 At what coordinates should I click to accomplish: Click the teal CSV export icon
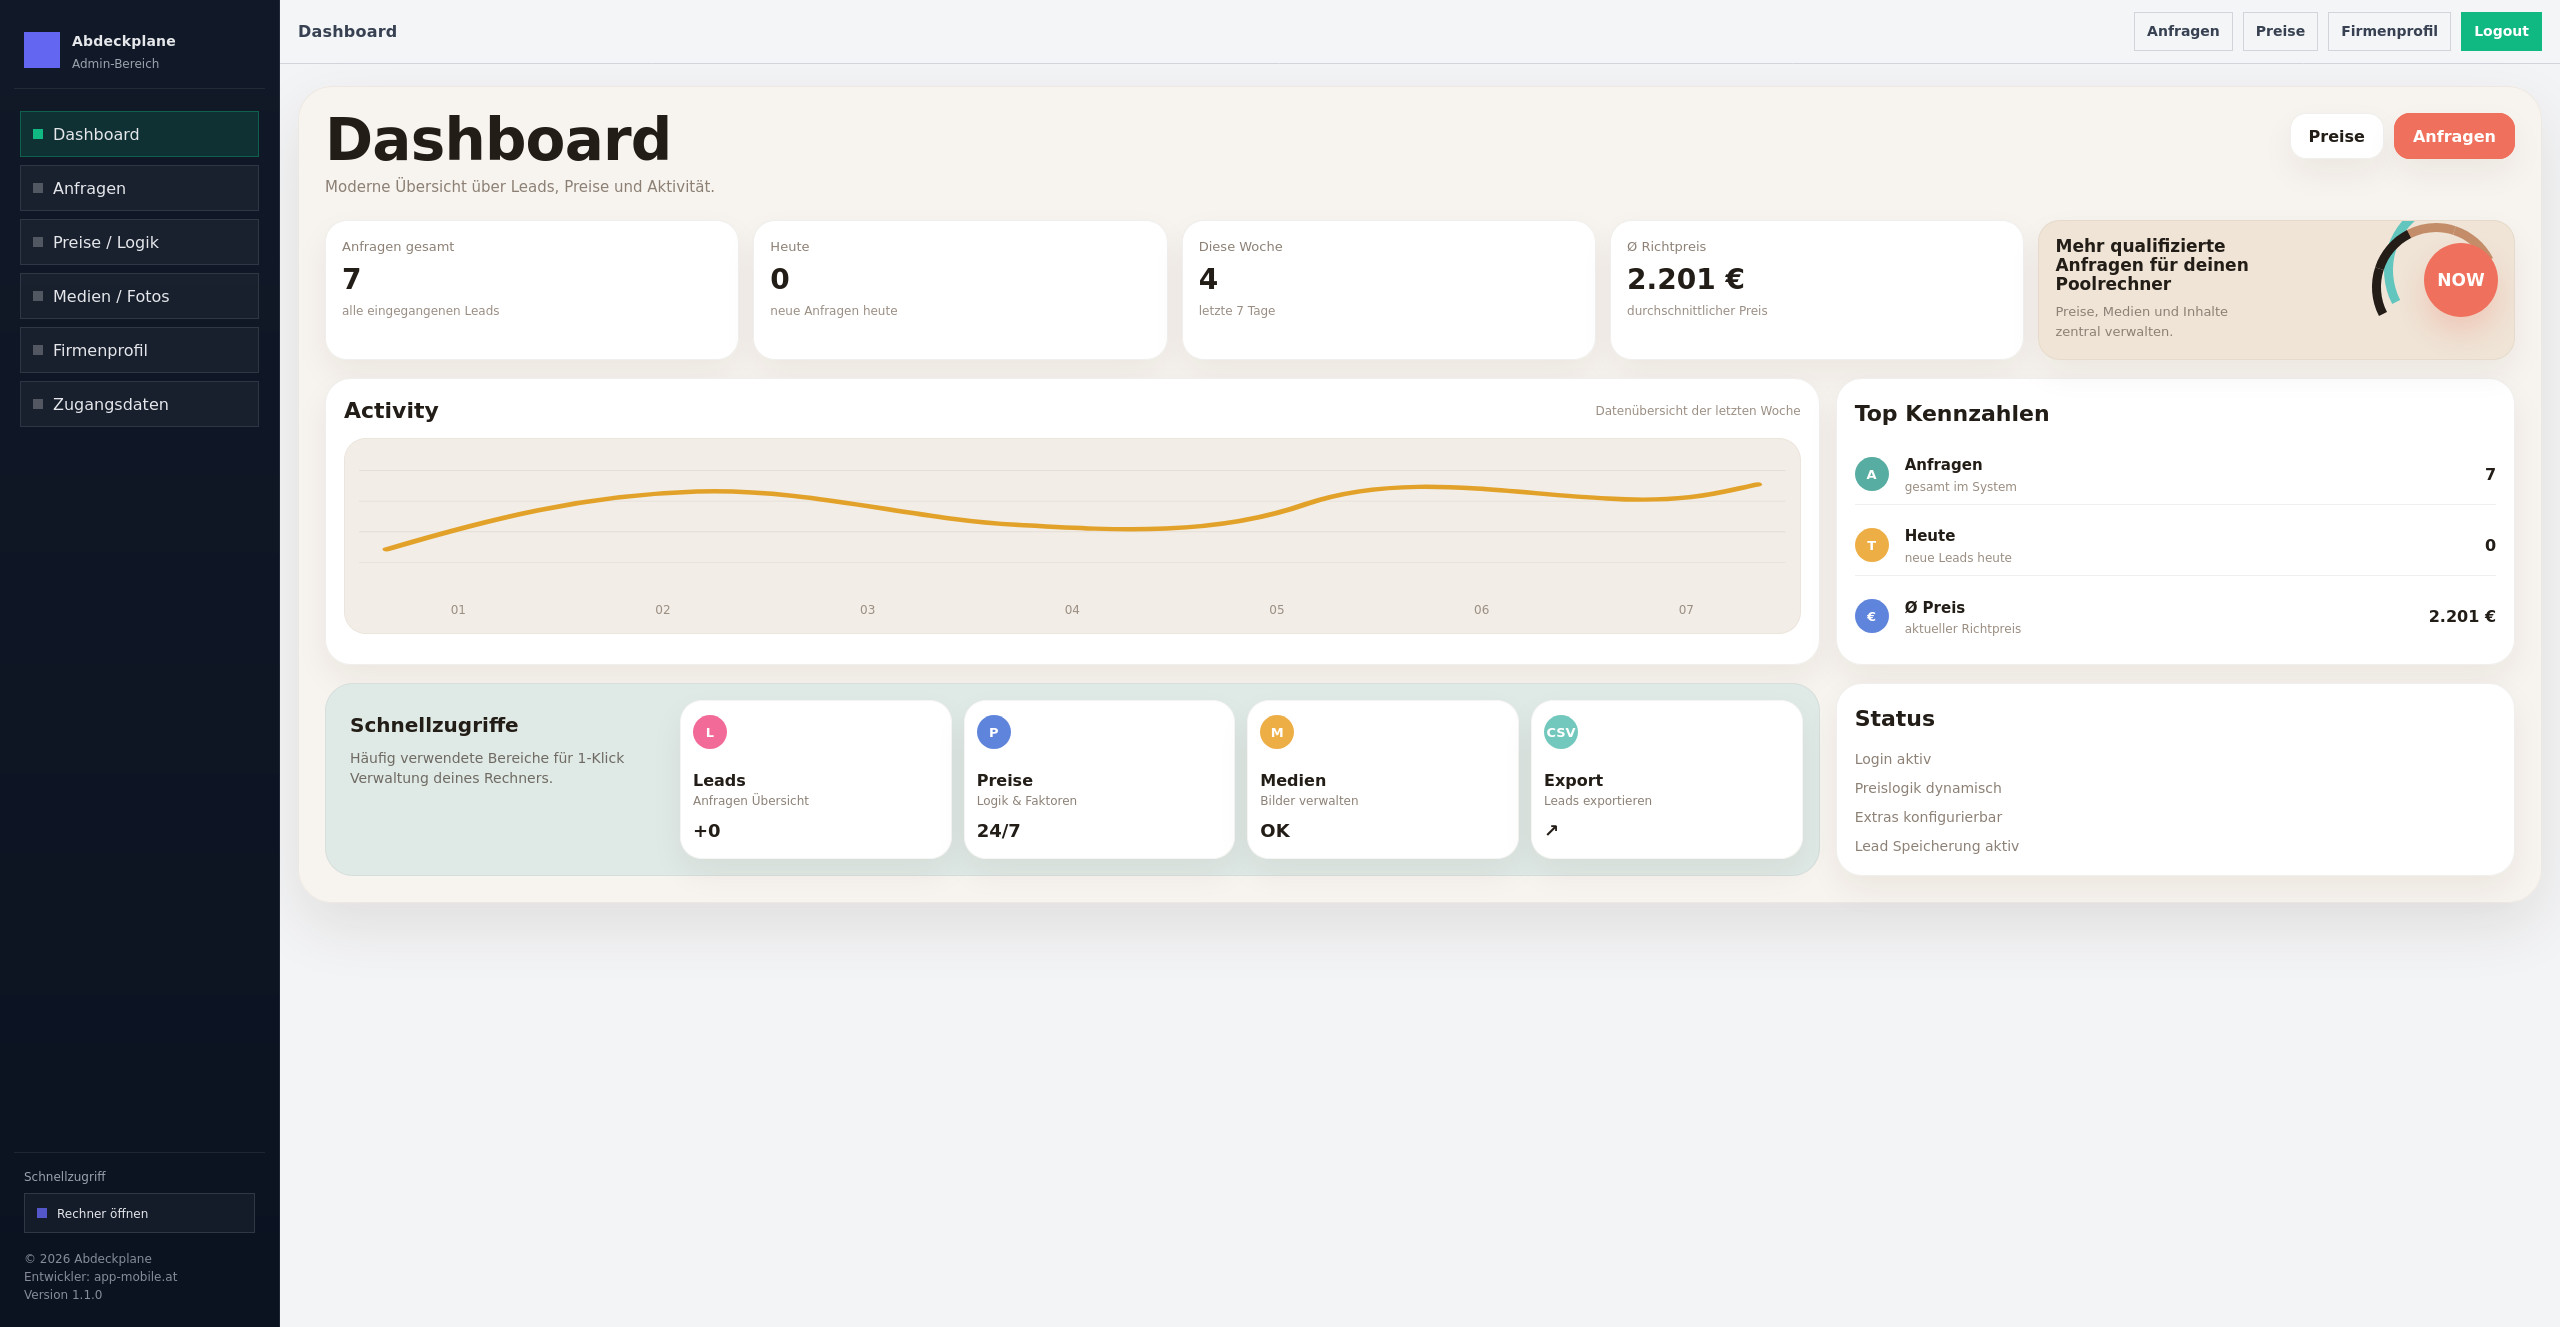point(1560,732)
